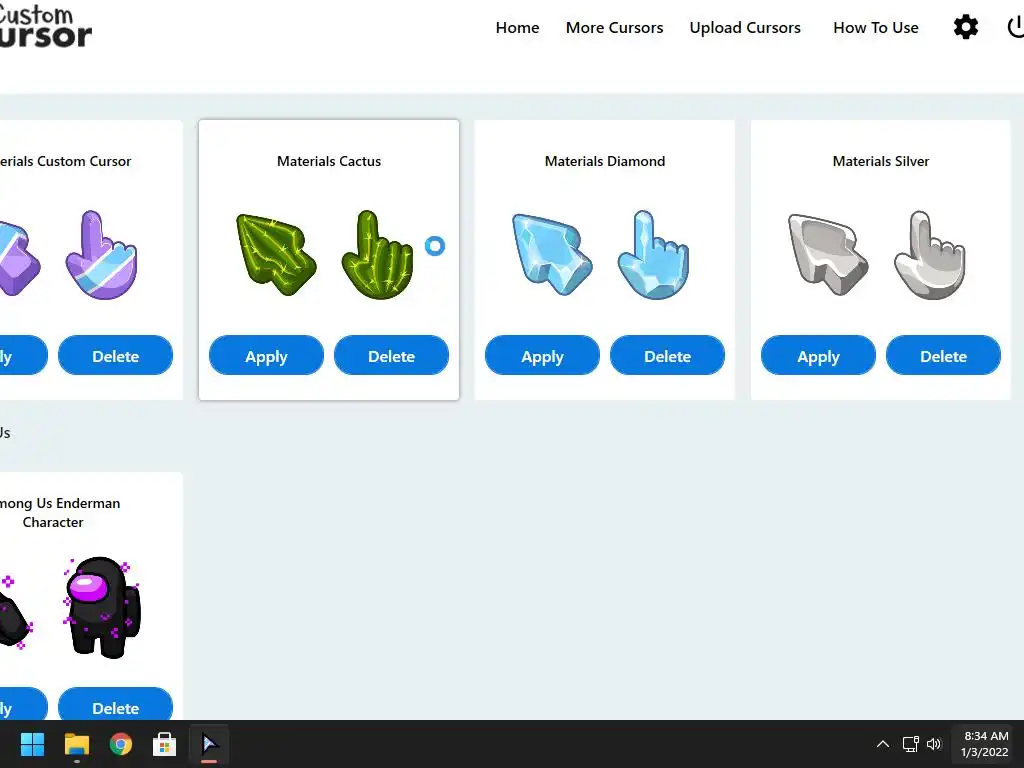Open File Explorer from the taskbar
Viewport: 1024px width, 768px height.
(x=76, y=744)
